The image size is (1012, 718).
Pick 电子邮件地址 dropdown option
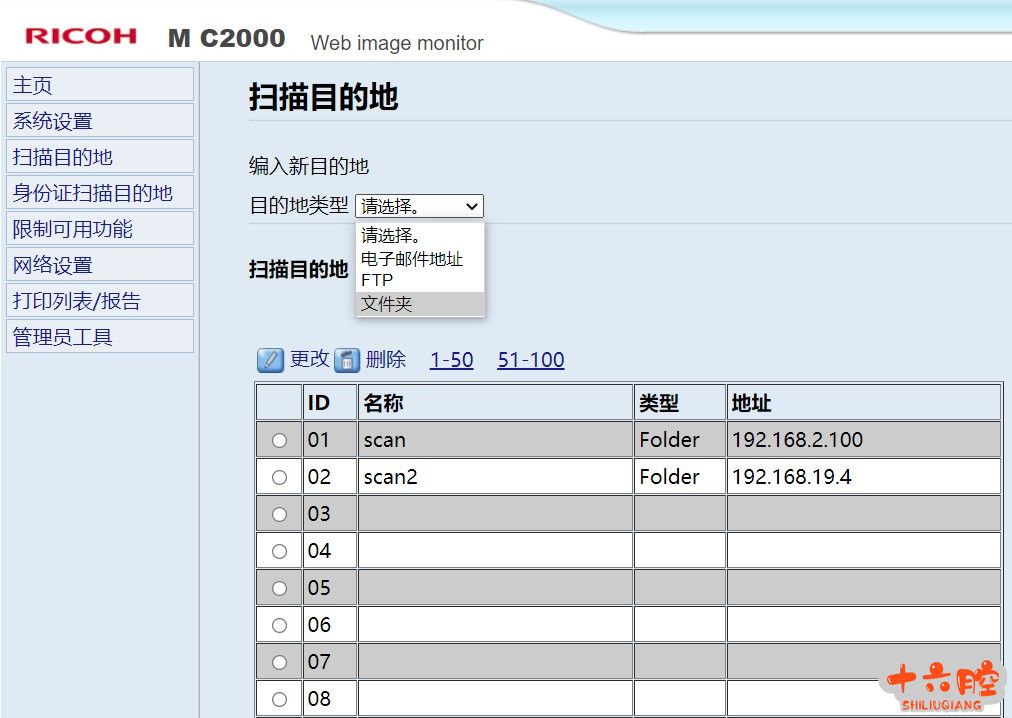pos(412,259)
